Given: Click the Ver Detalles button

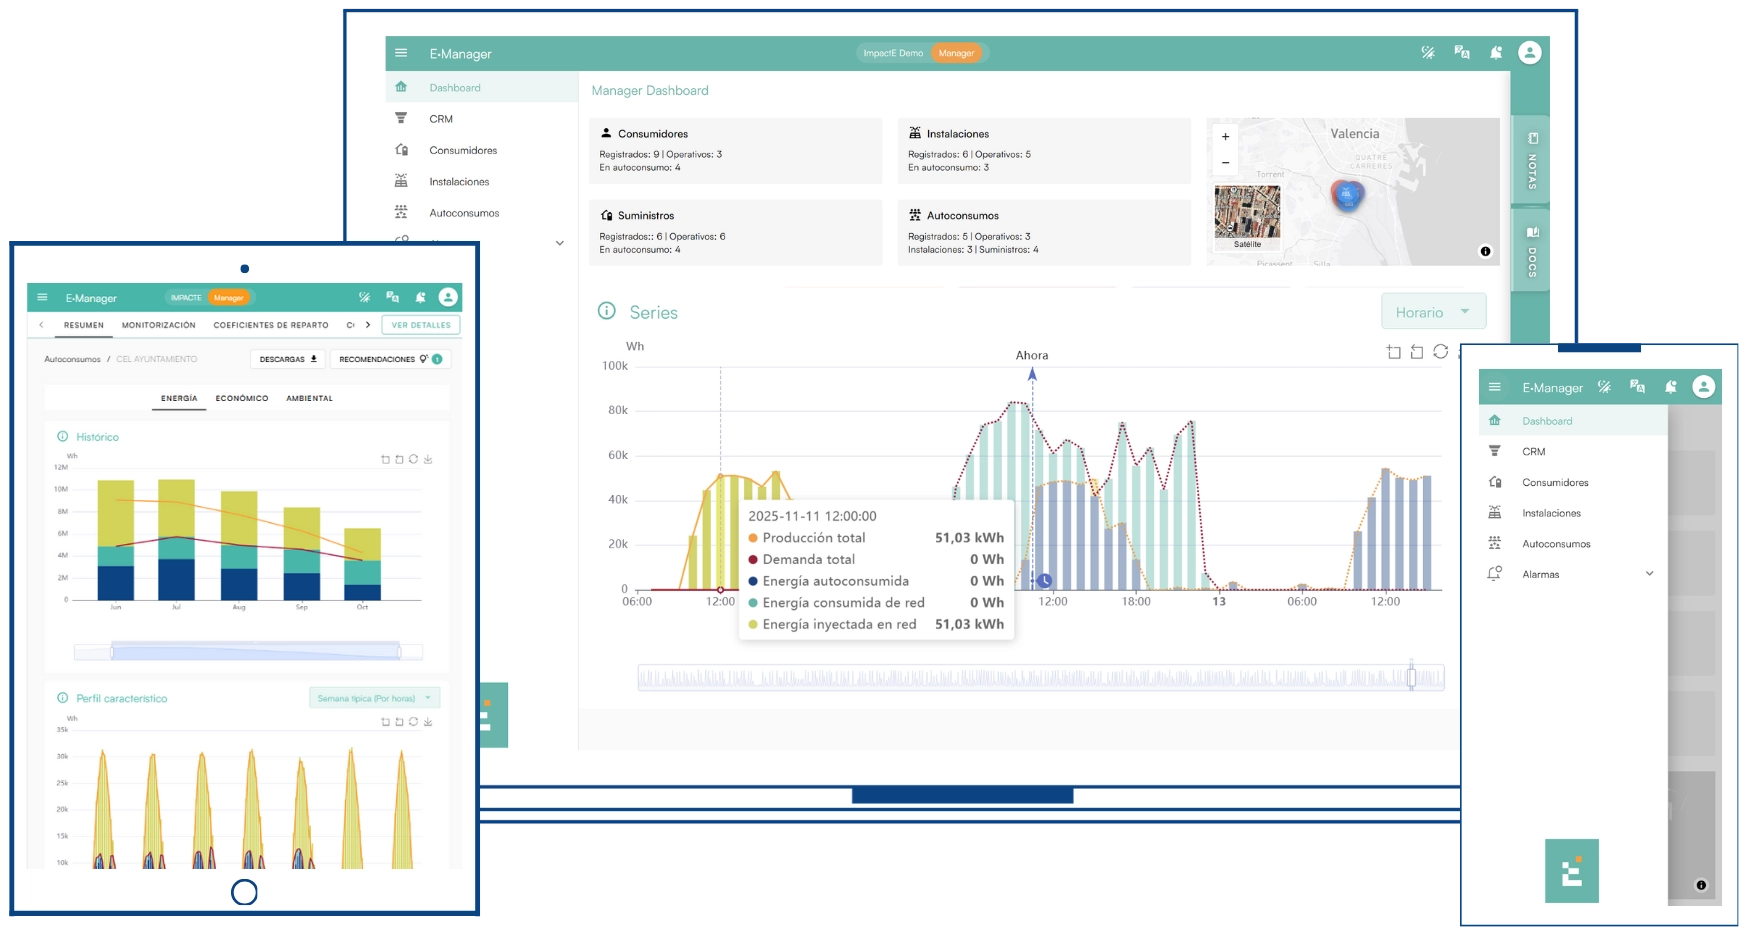Looking at the screenshot, I should click(x=421, y=325).
